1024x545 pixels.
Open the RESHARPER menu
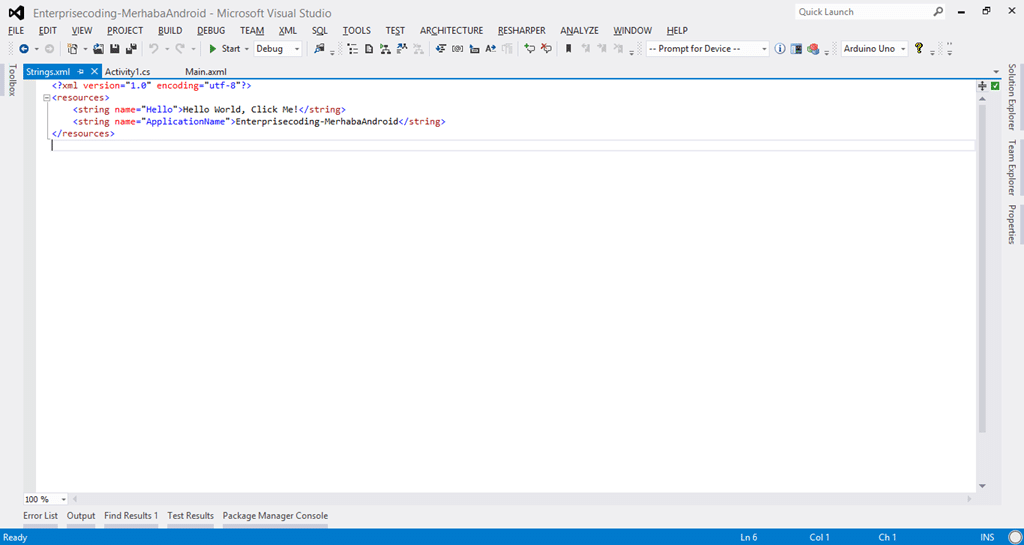tap(521, 31)
